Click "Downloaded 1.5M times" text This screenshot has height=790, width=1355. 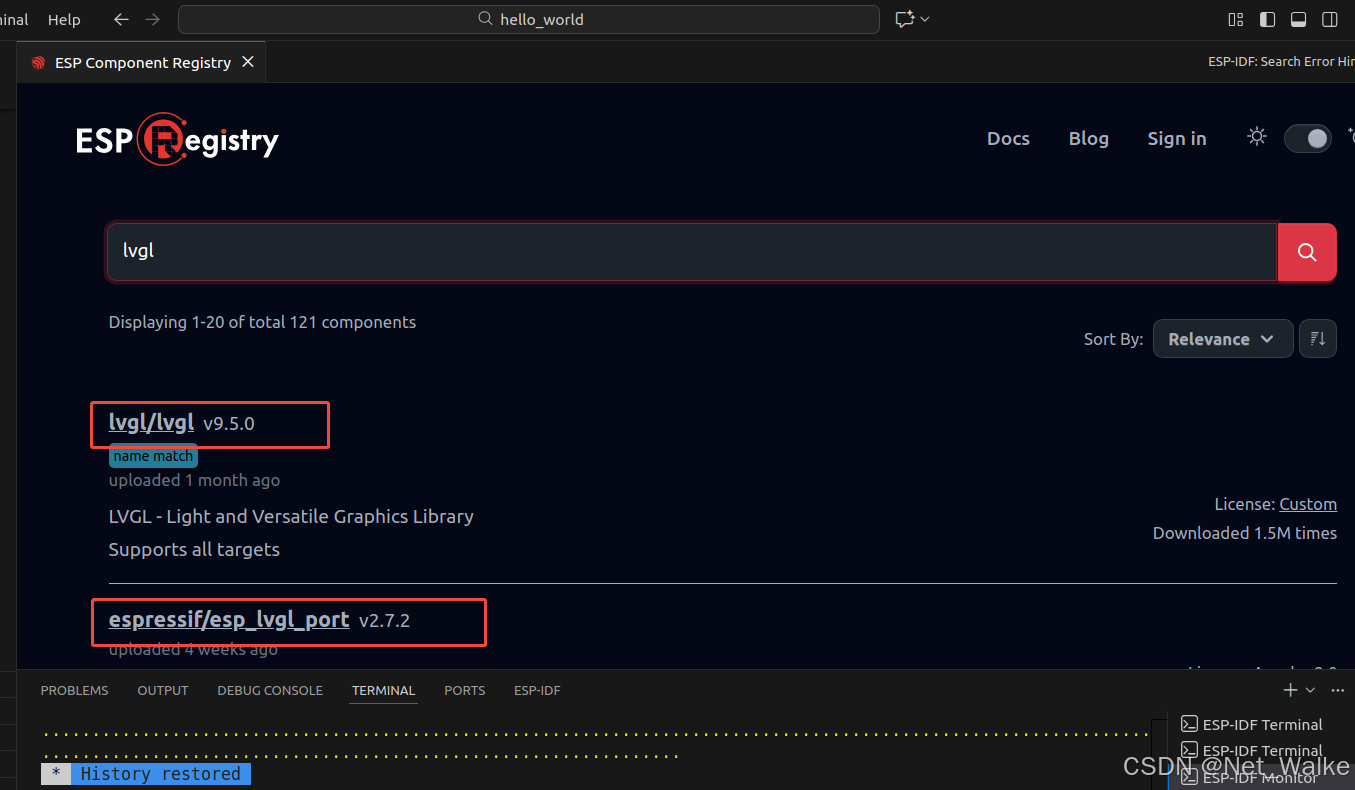(1245, 533)
